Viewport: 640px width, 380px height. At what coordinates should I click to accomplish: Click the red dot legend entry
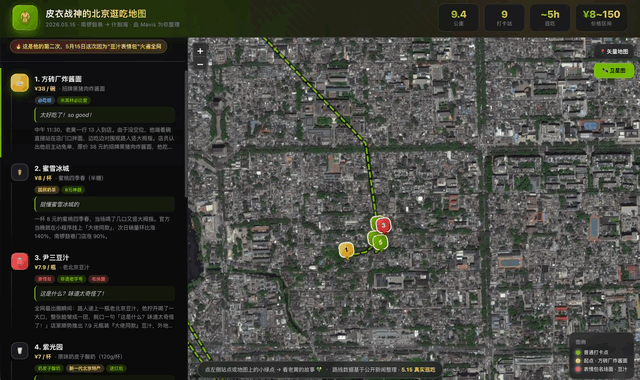pos(601,369)
